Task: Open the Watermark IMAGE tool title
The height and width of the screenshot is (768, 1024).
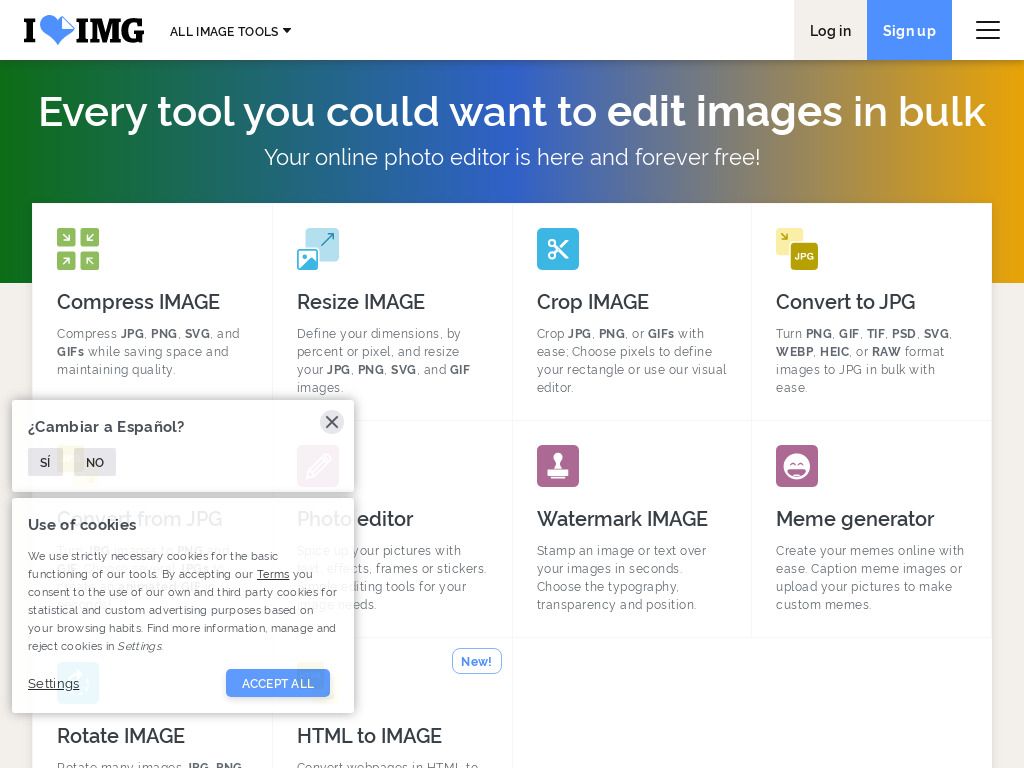Action: [x=622, y=519]
